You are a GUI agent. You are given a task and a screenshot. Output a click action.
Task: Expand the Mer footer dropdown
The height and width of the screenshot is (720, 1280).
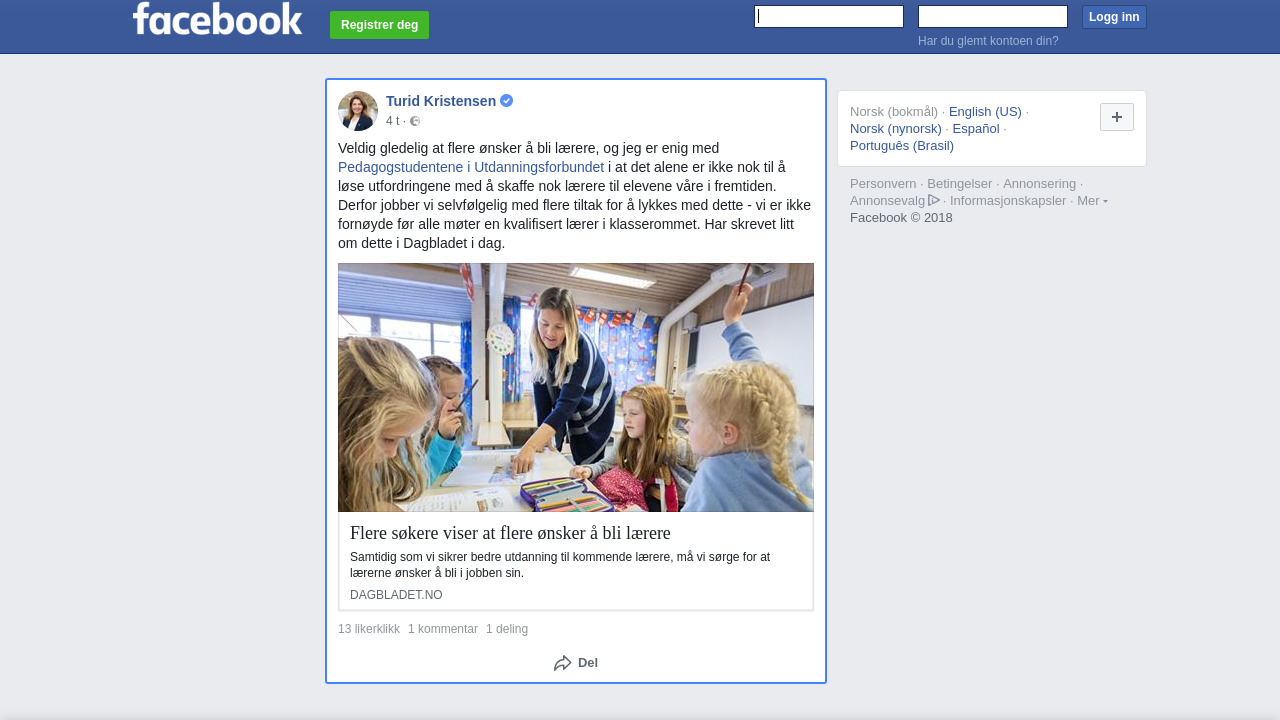1092,201
